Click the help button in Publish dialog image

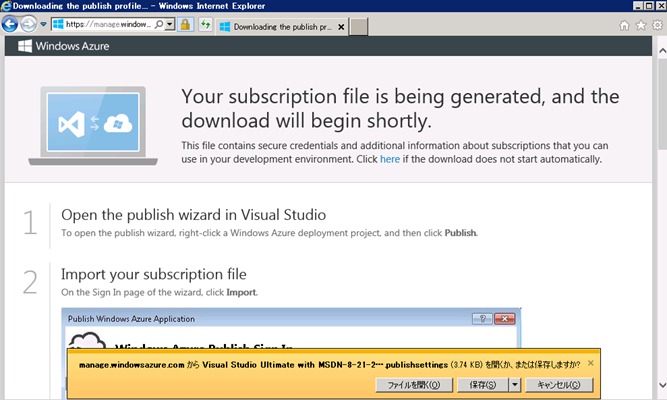coord(482,319)
